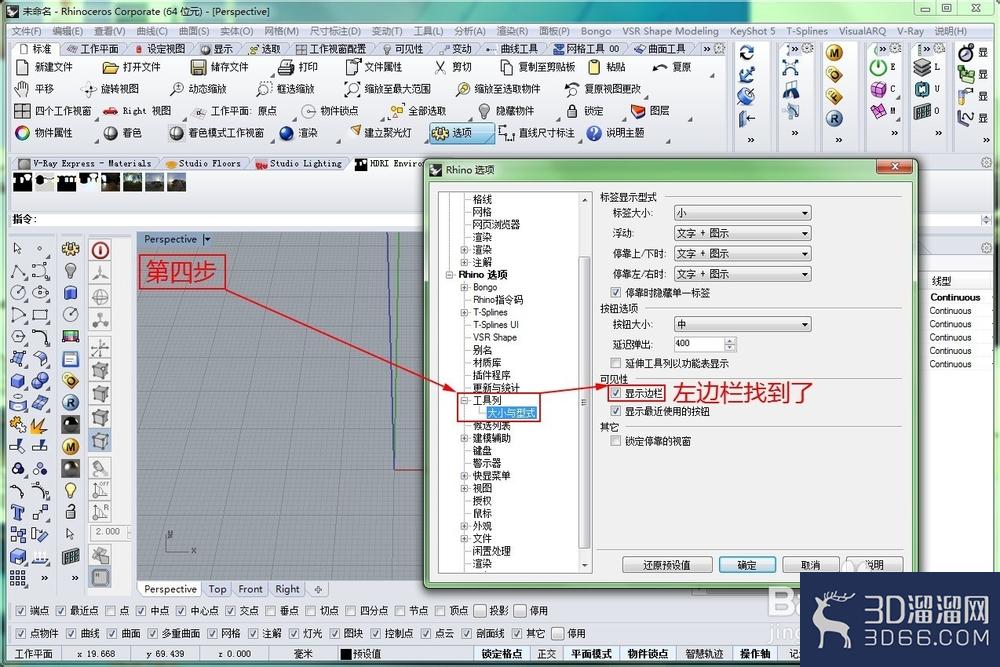The width and height of the screenshot is (1000, 667).
Task: Open 说明主题 help topics
Action: click(594, 133)
